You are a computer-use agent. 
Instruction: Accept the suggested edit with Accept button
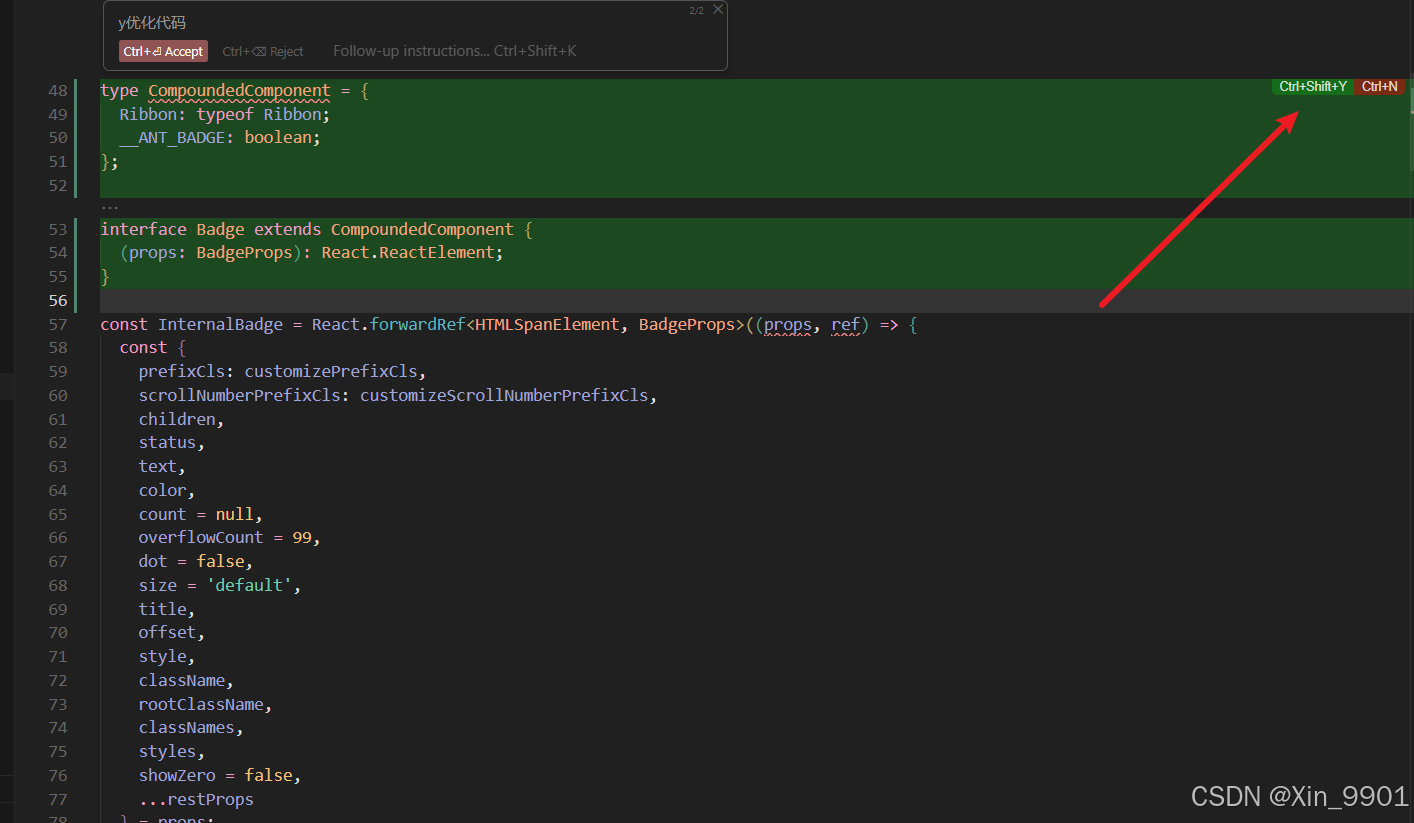pos(163,51)
